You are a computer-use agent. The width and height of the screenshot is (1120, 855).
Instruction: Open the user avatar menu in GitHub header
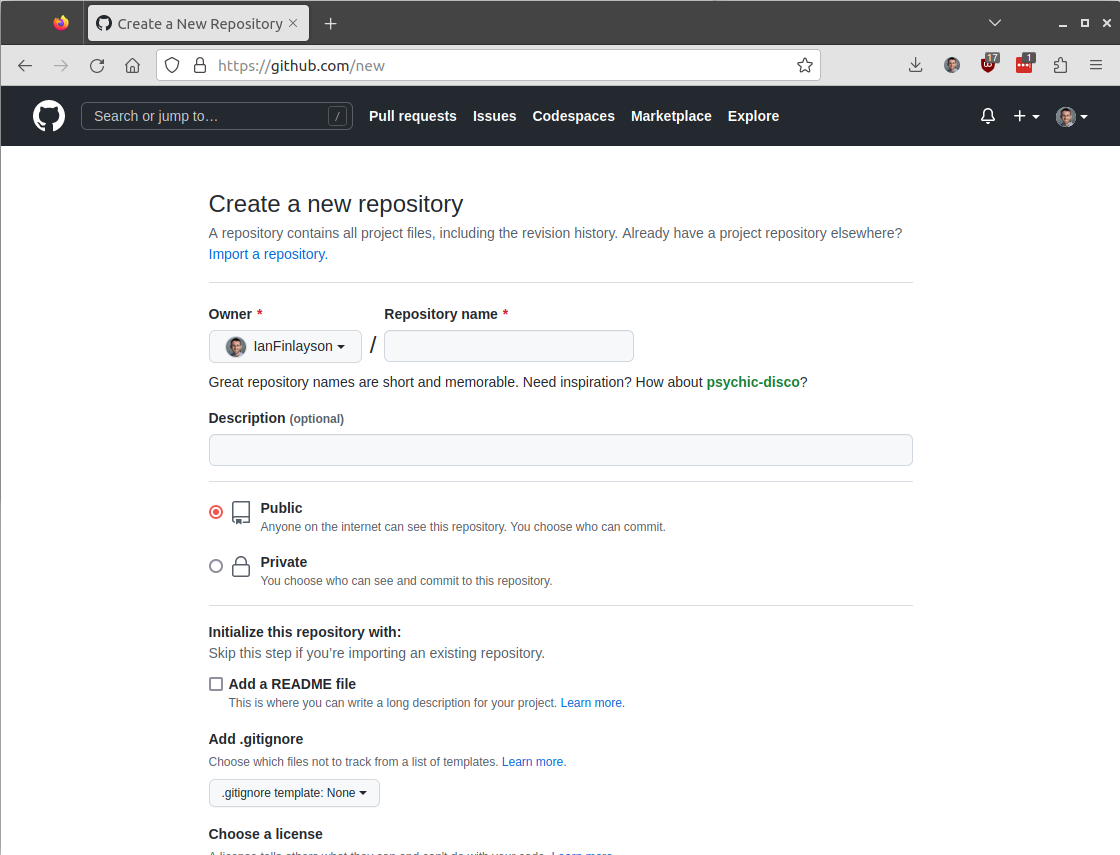(x=1071, y=116)
